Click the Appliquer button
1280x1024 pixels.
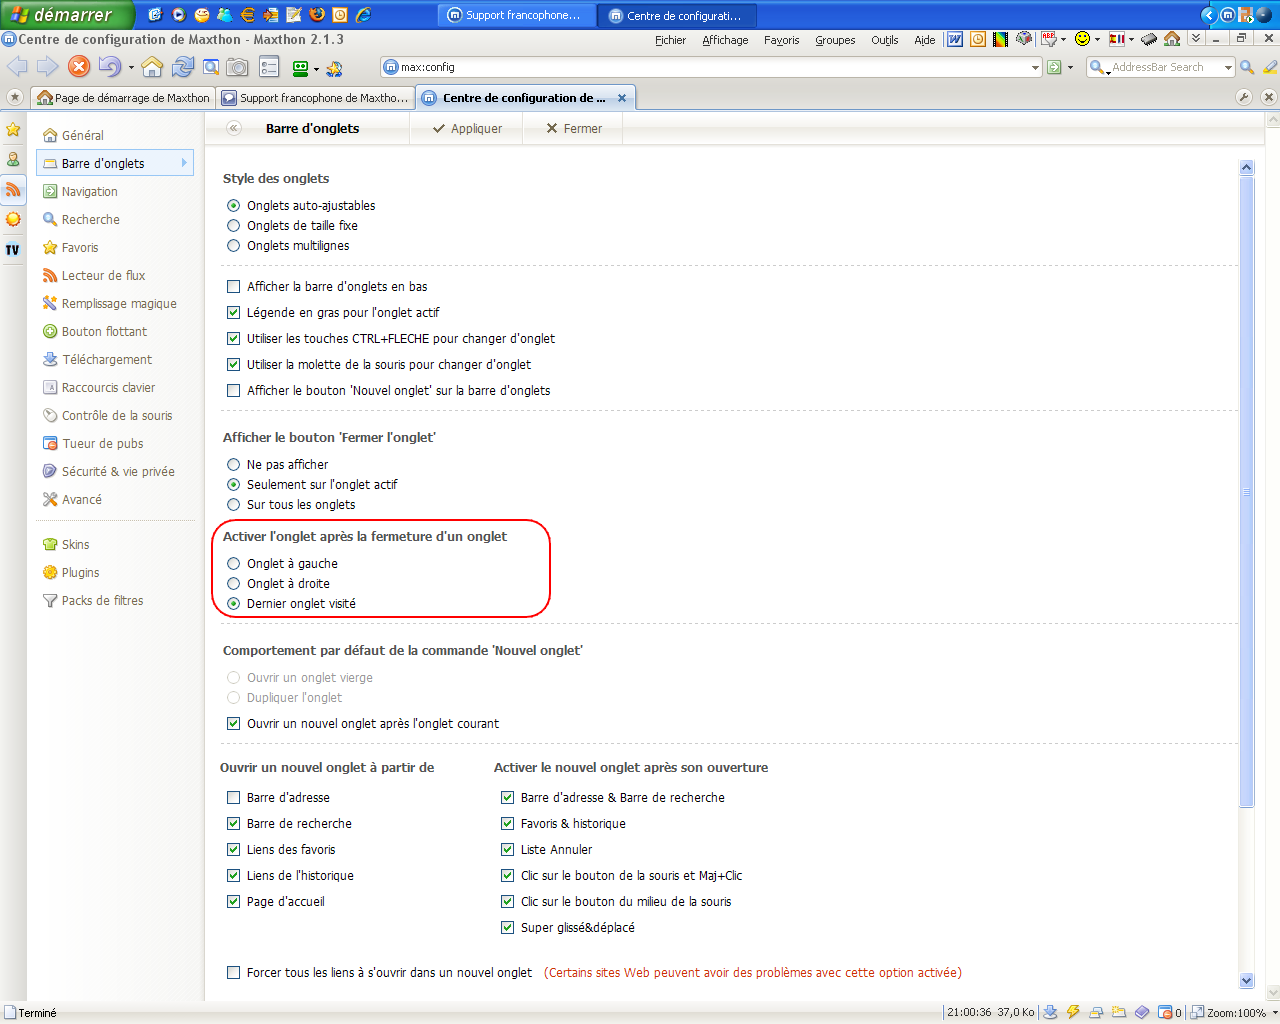click(x=467, y=128)
